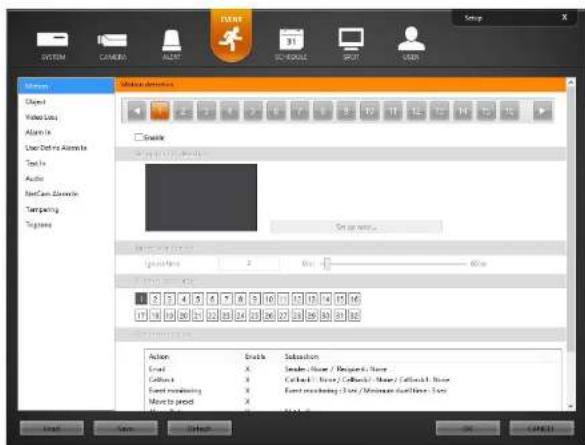The height and width of the screenshot is (445, 585).
Task: Open NetCam Alarm In entry
Action: pyautogui.click(x=51, y=194)
